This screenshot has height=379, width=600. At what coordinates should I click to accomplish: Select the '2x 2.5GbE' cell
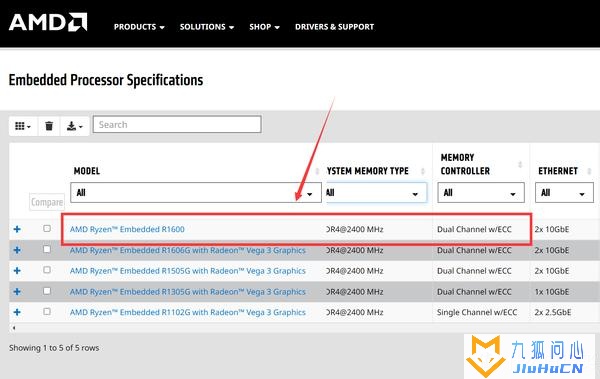pos(553,312)
